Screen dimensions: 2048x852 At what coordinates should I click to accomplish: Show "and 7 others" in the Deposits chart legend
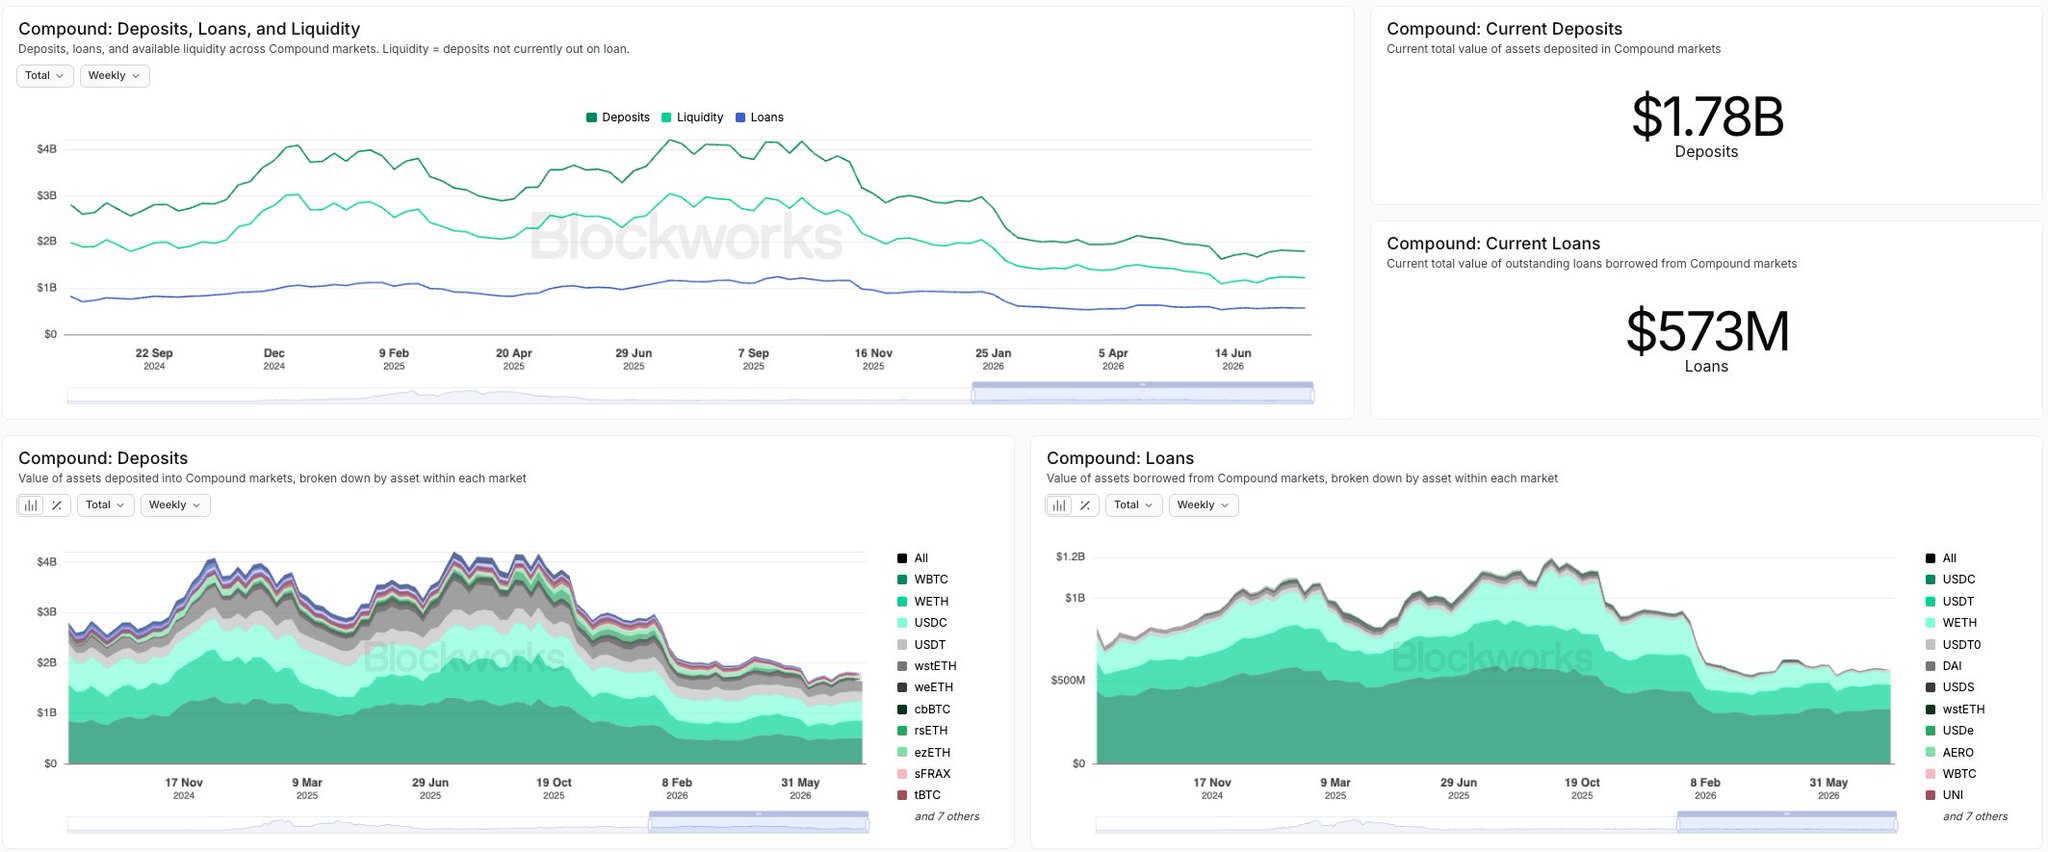click(x=947, y=817)
